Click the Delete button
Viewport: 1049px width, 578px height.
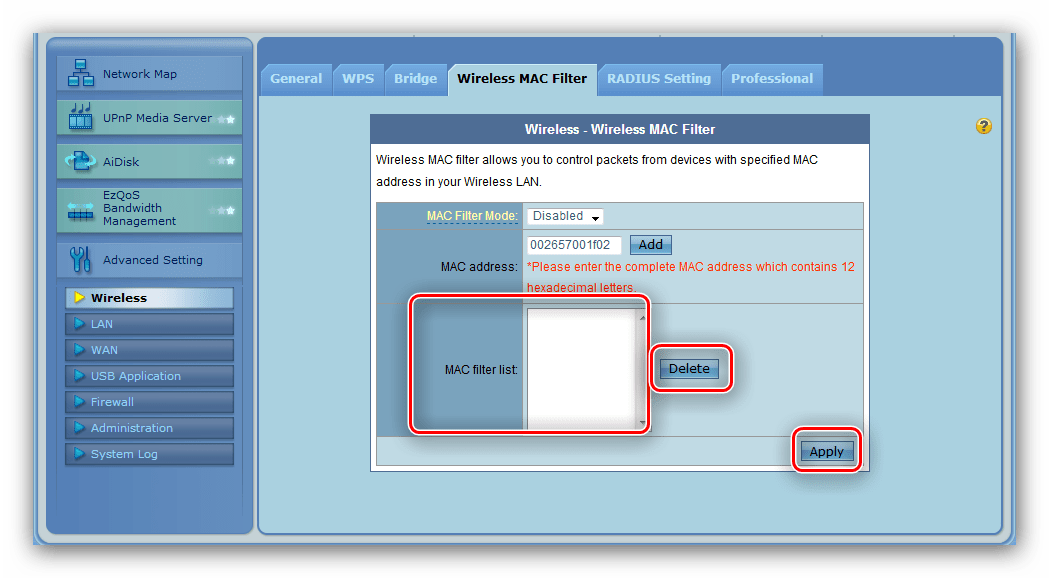click(689, 369)
